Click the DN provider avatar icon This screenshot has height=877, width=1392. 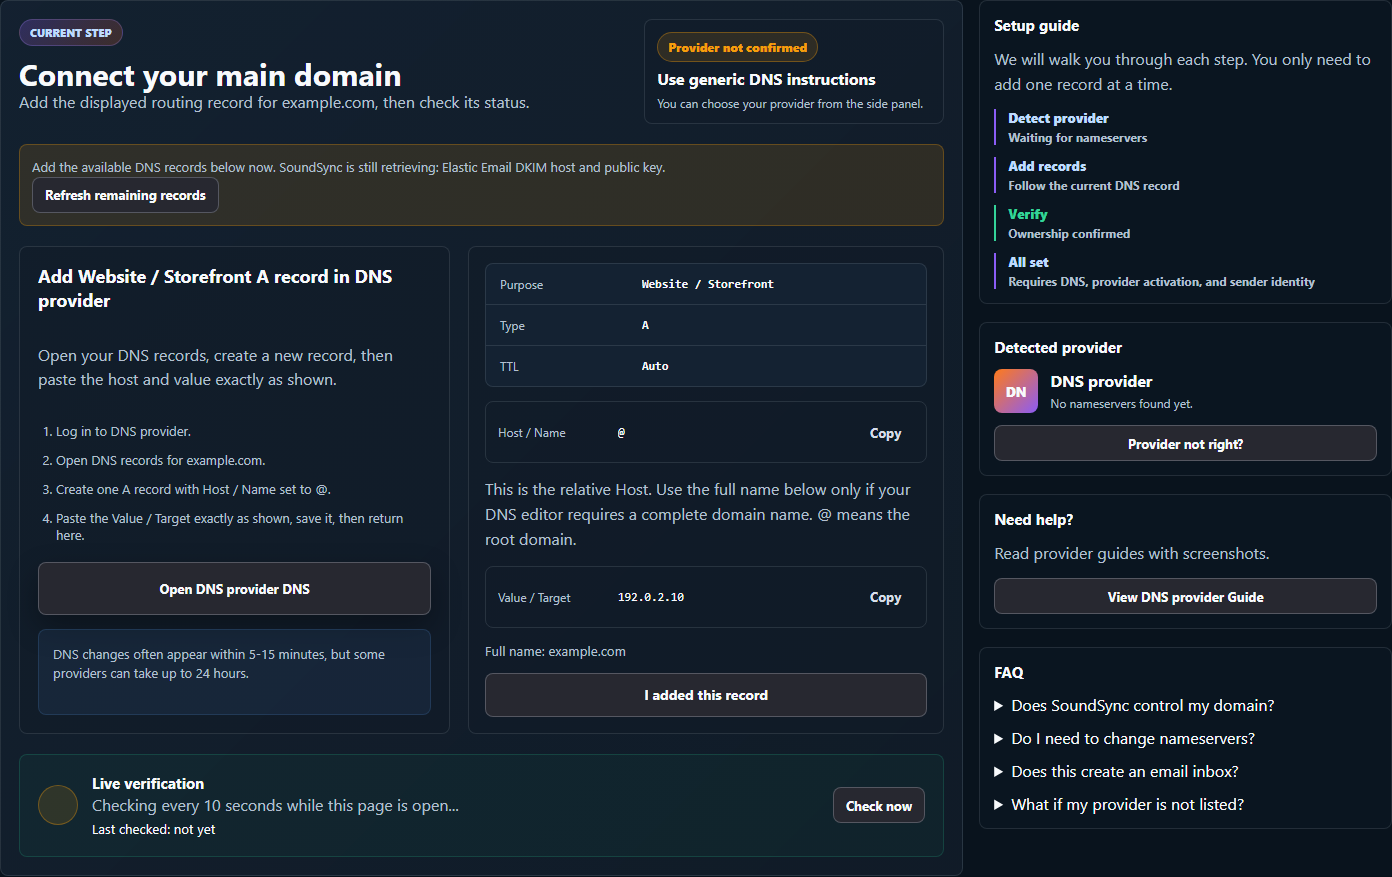tap(1016, 391)
